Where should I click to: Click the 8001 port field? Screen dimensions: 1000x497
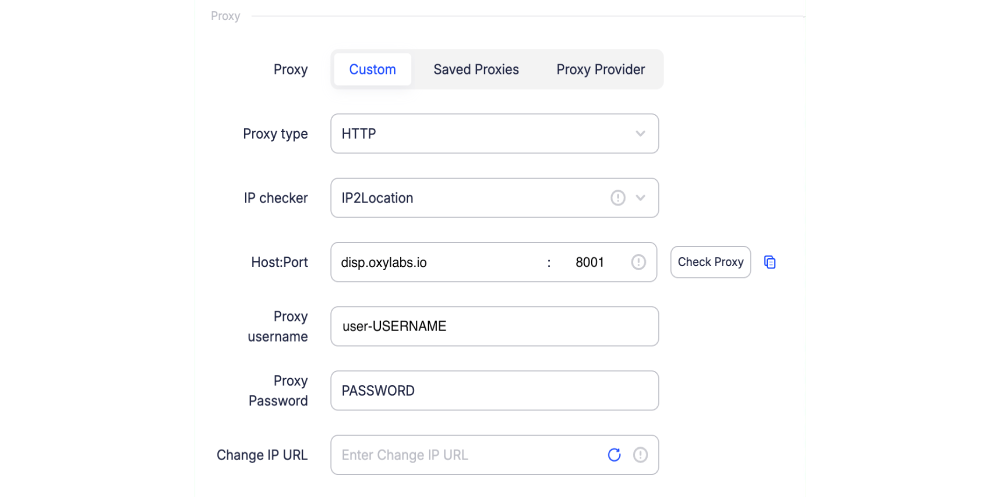click(x=590, y=262)
